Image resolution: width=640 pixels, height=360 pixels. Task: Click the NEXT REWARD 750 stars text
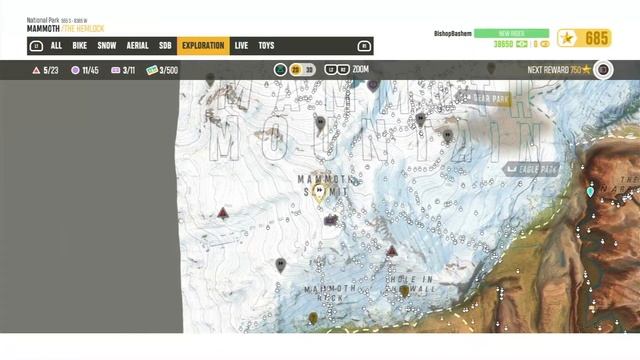pyautogui.click(x=559, y=70)
